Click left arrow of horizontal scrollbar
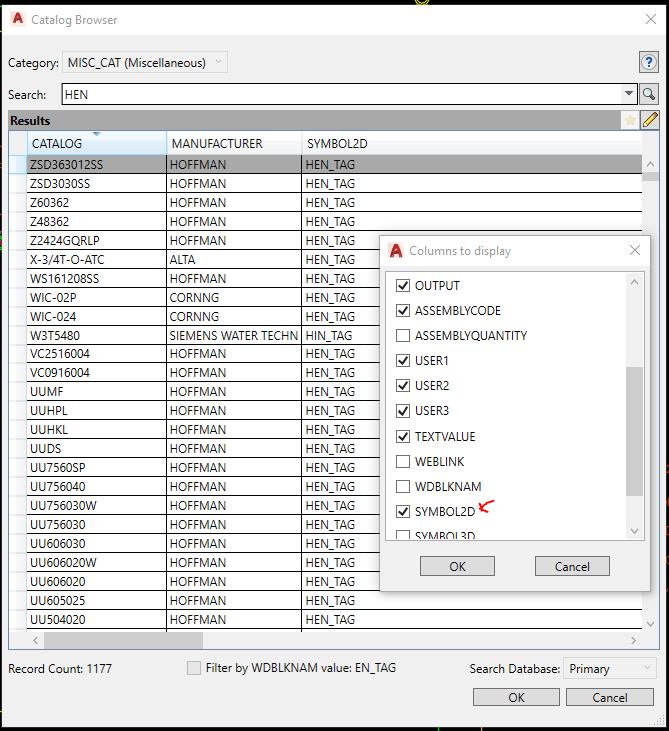Screen dimensions: 669x731 [35, 640]
